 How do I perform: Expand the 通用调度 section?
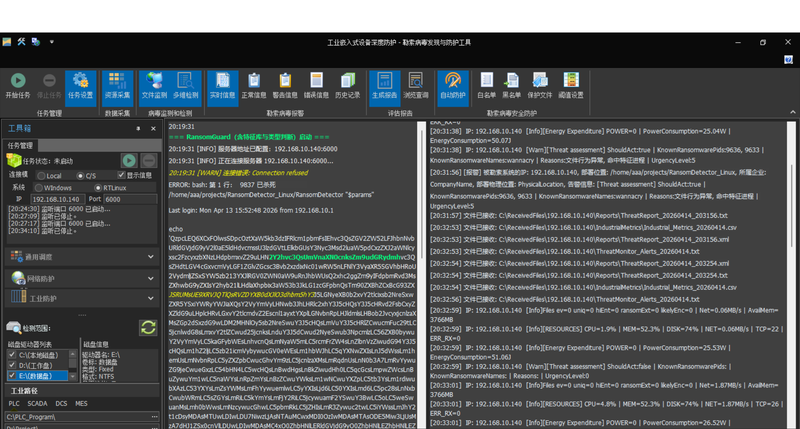pos(82,257)
